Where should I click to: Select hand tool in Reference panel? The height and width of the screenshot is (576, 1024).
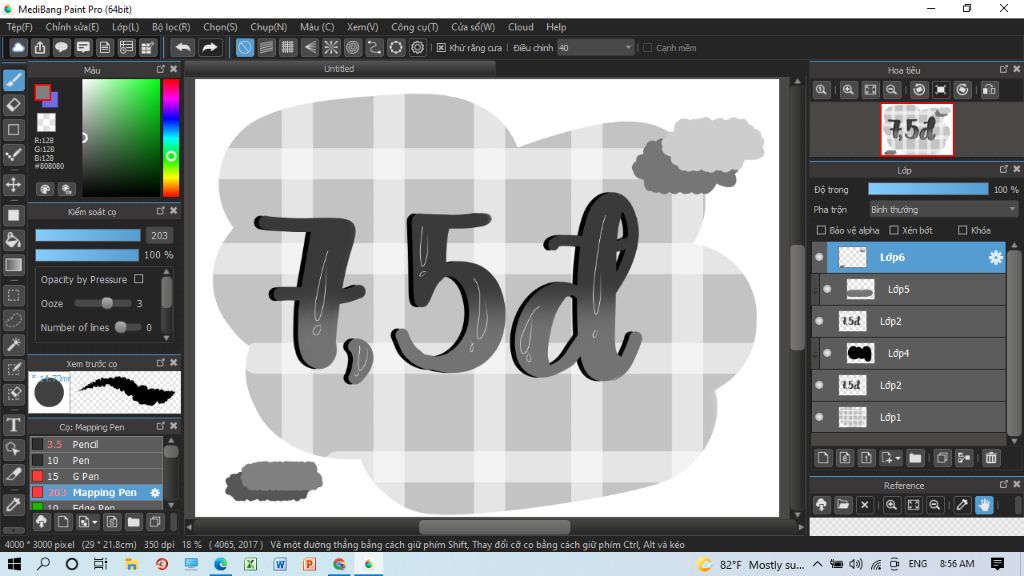984,504
